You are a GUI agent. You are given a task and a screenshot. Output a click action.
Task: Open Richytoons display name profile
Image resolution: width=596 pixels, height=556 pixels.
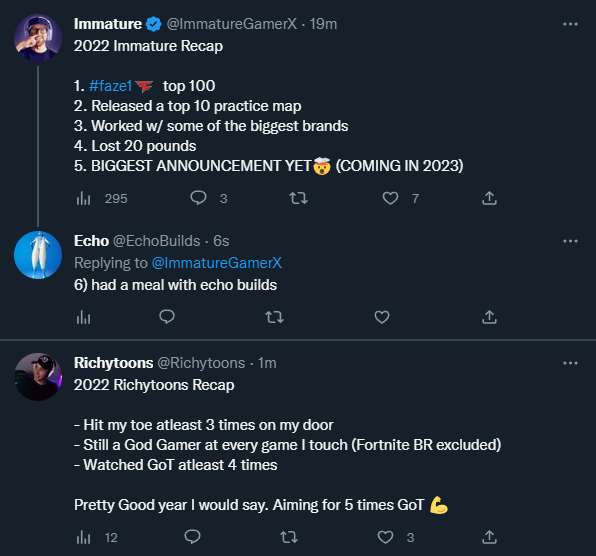click(113, 363)
